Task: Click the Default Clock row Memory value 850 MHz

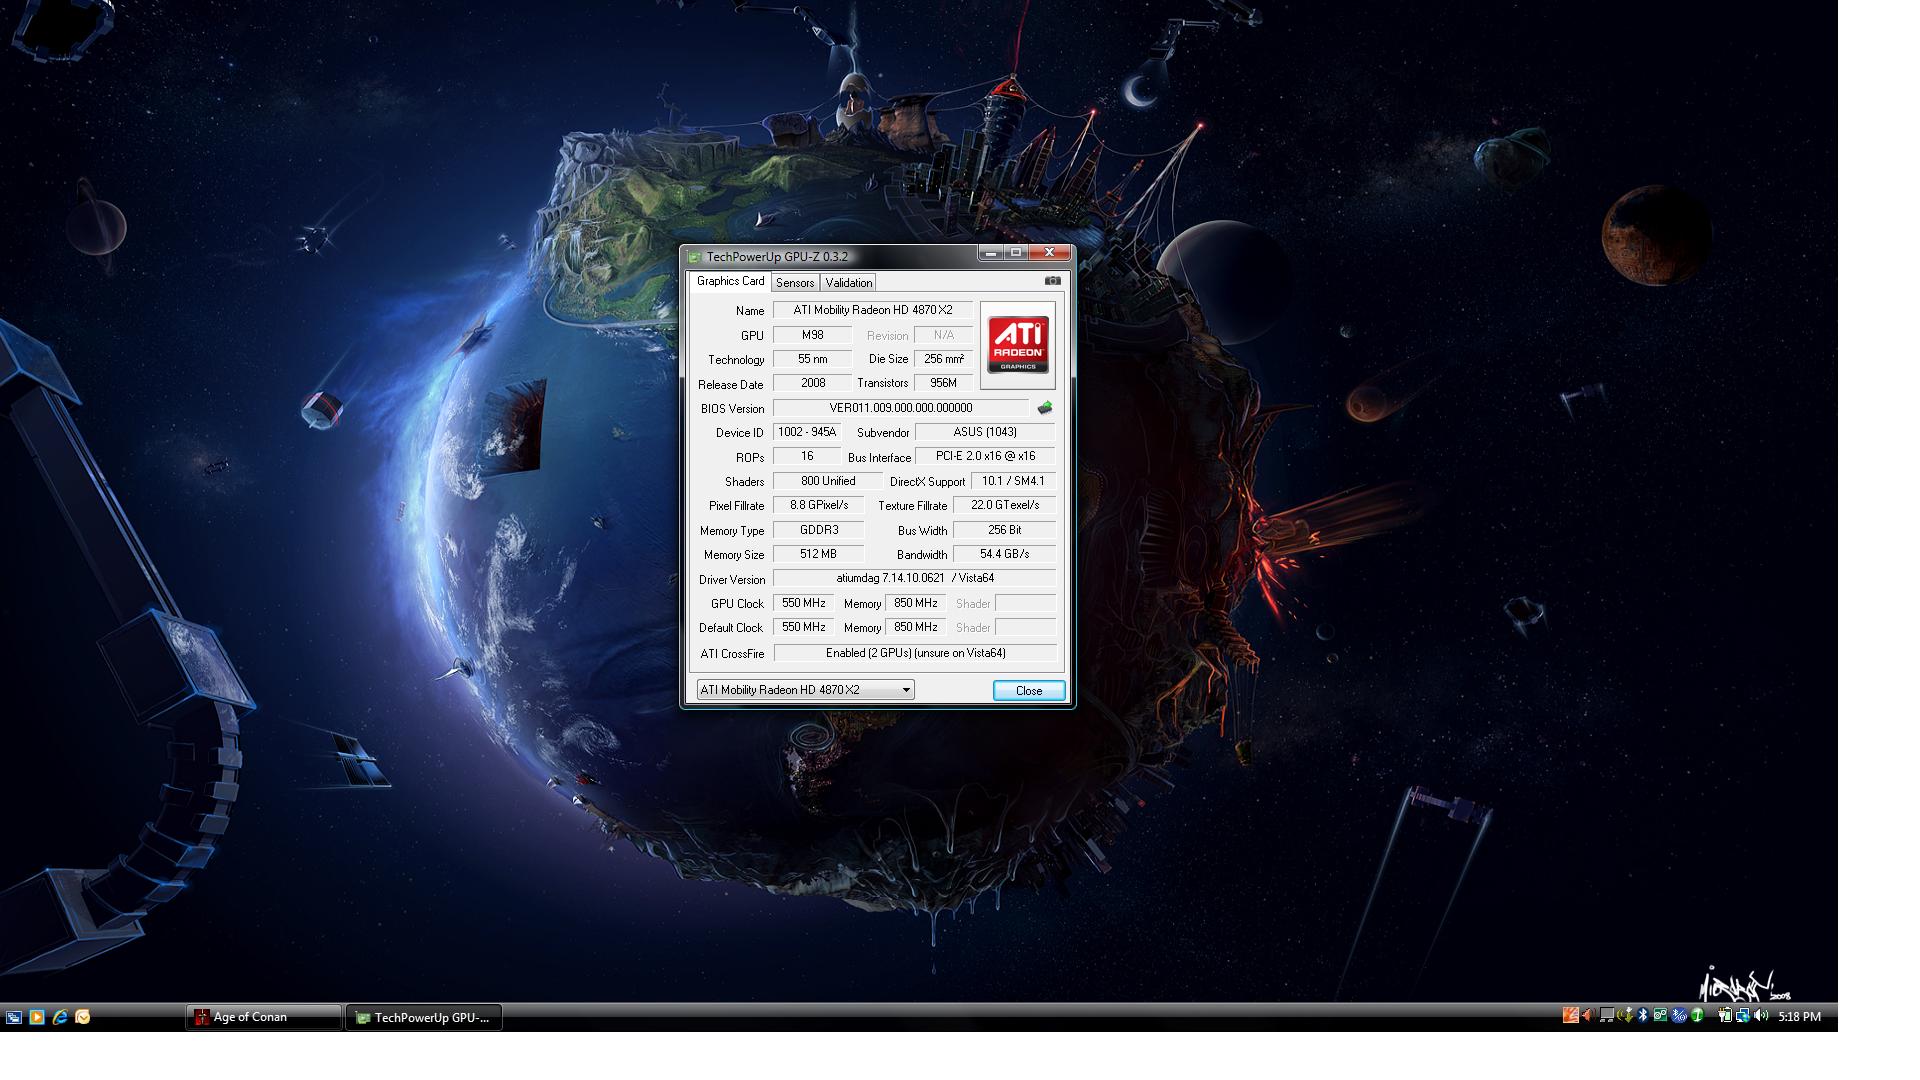Action: pyautogui.click(x=916, y=627)
